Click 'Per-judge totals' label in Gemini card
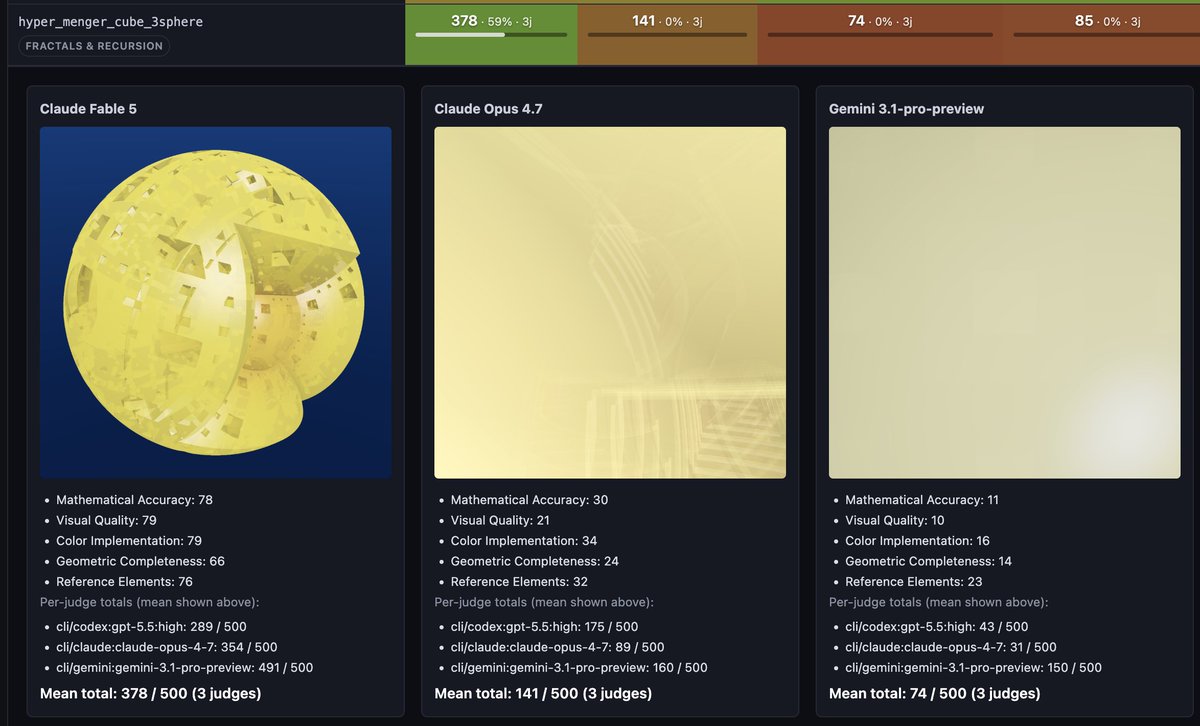The height and width of the screenshot is (726, 1200). [939, 602]
